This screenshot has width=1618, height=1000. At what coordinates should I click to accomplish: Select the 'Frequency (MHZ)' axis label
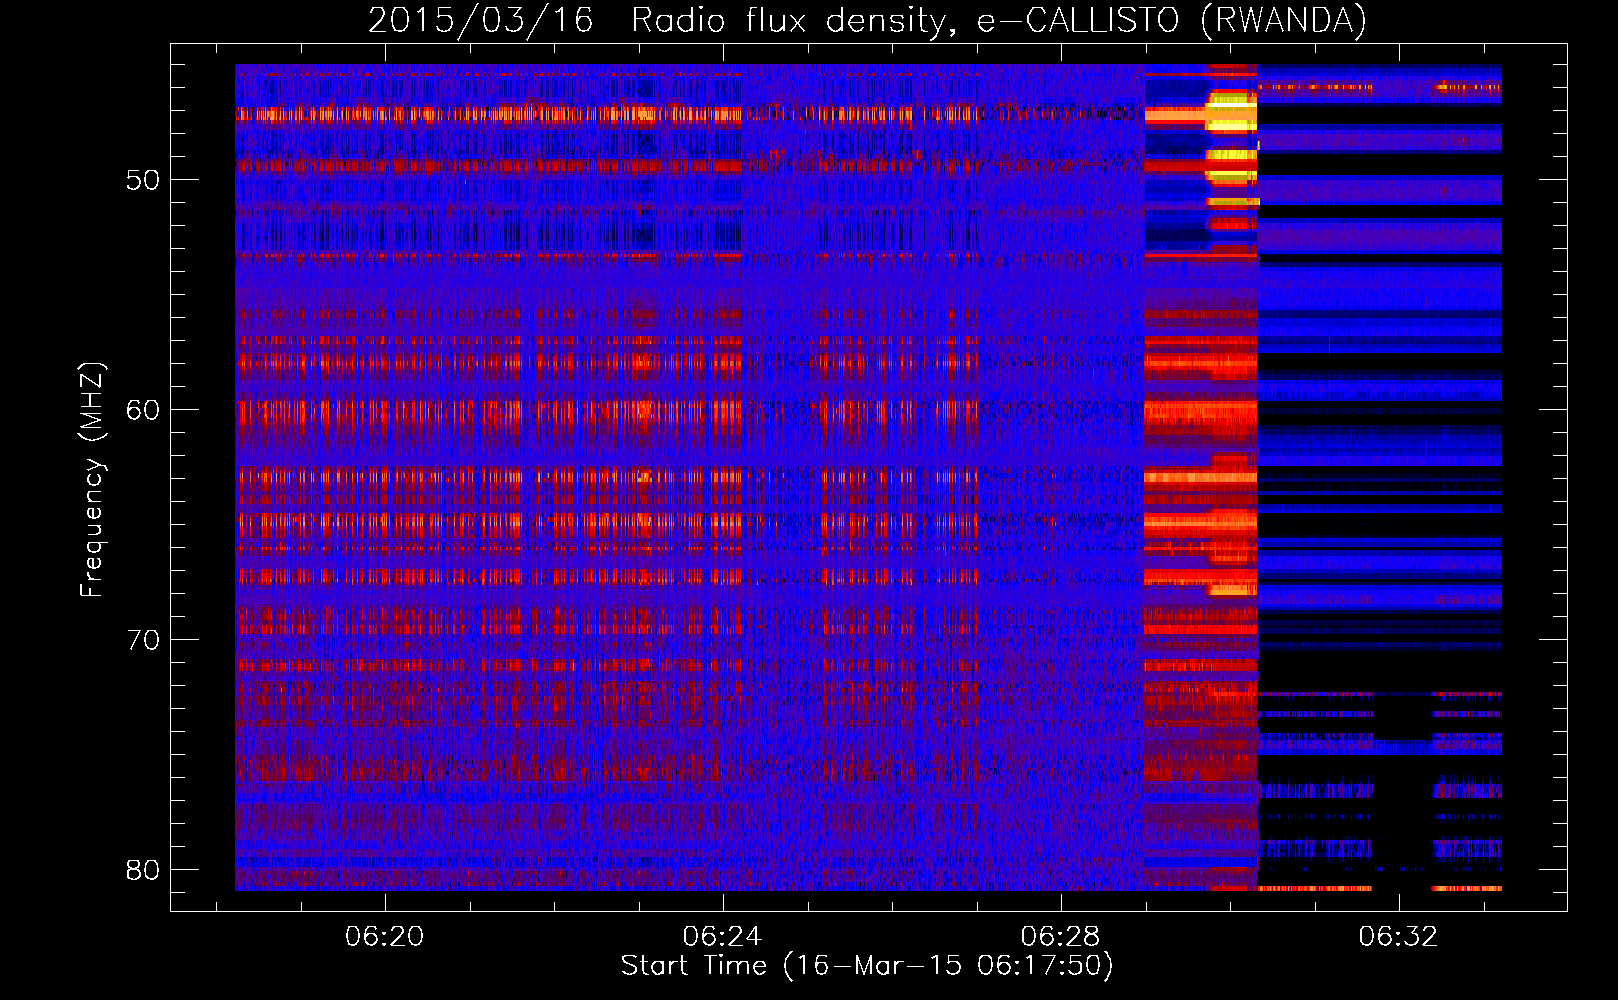point(91,480)
